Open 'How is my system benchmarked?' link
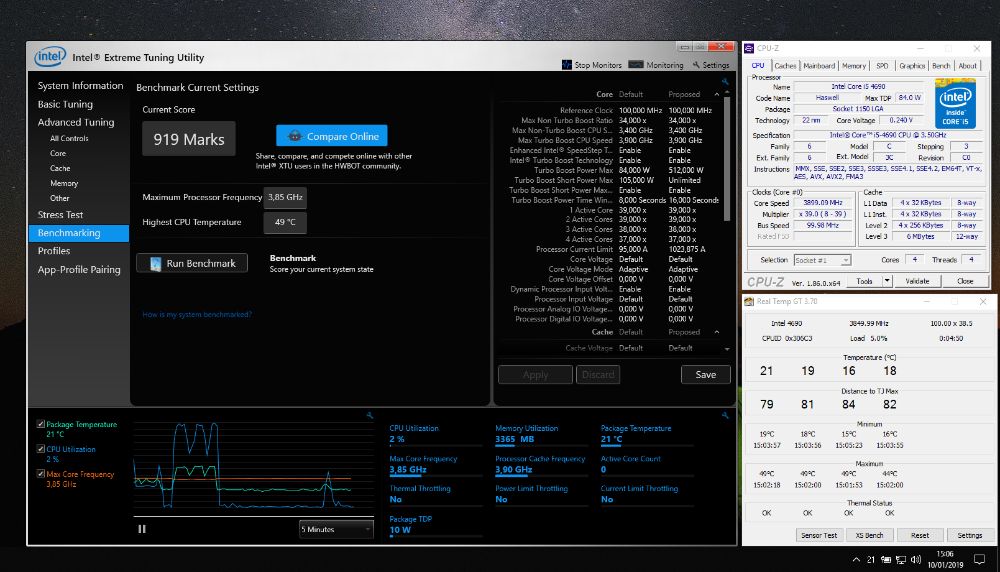The width and height of the screenshot is (1000, 572). pyautogui.click(x=196, y=314)
